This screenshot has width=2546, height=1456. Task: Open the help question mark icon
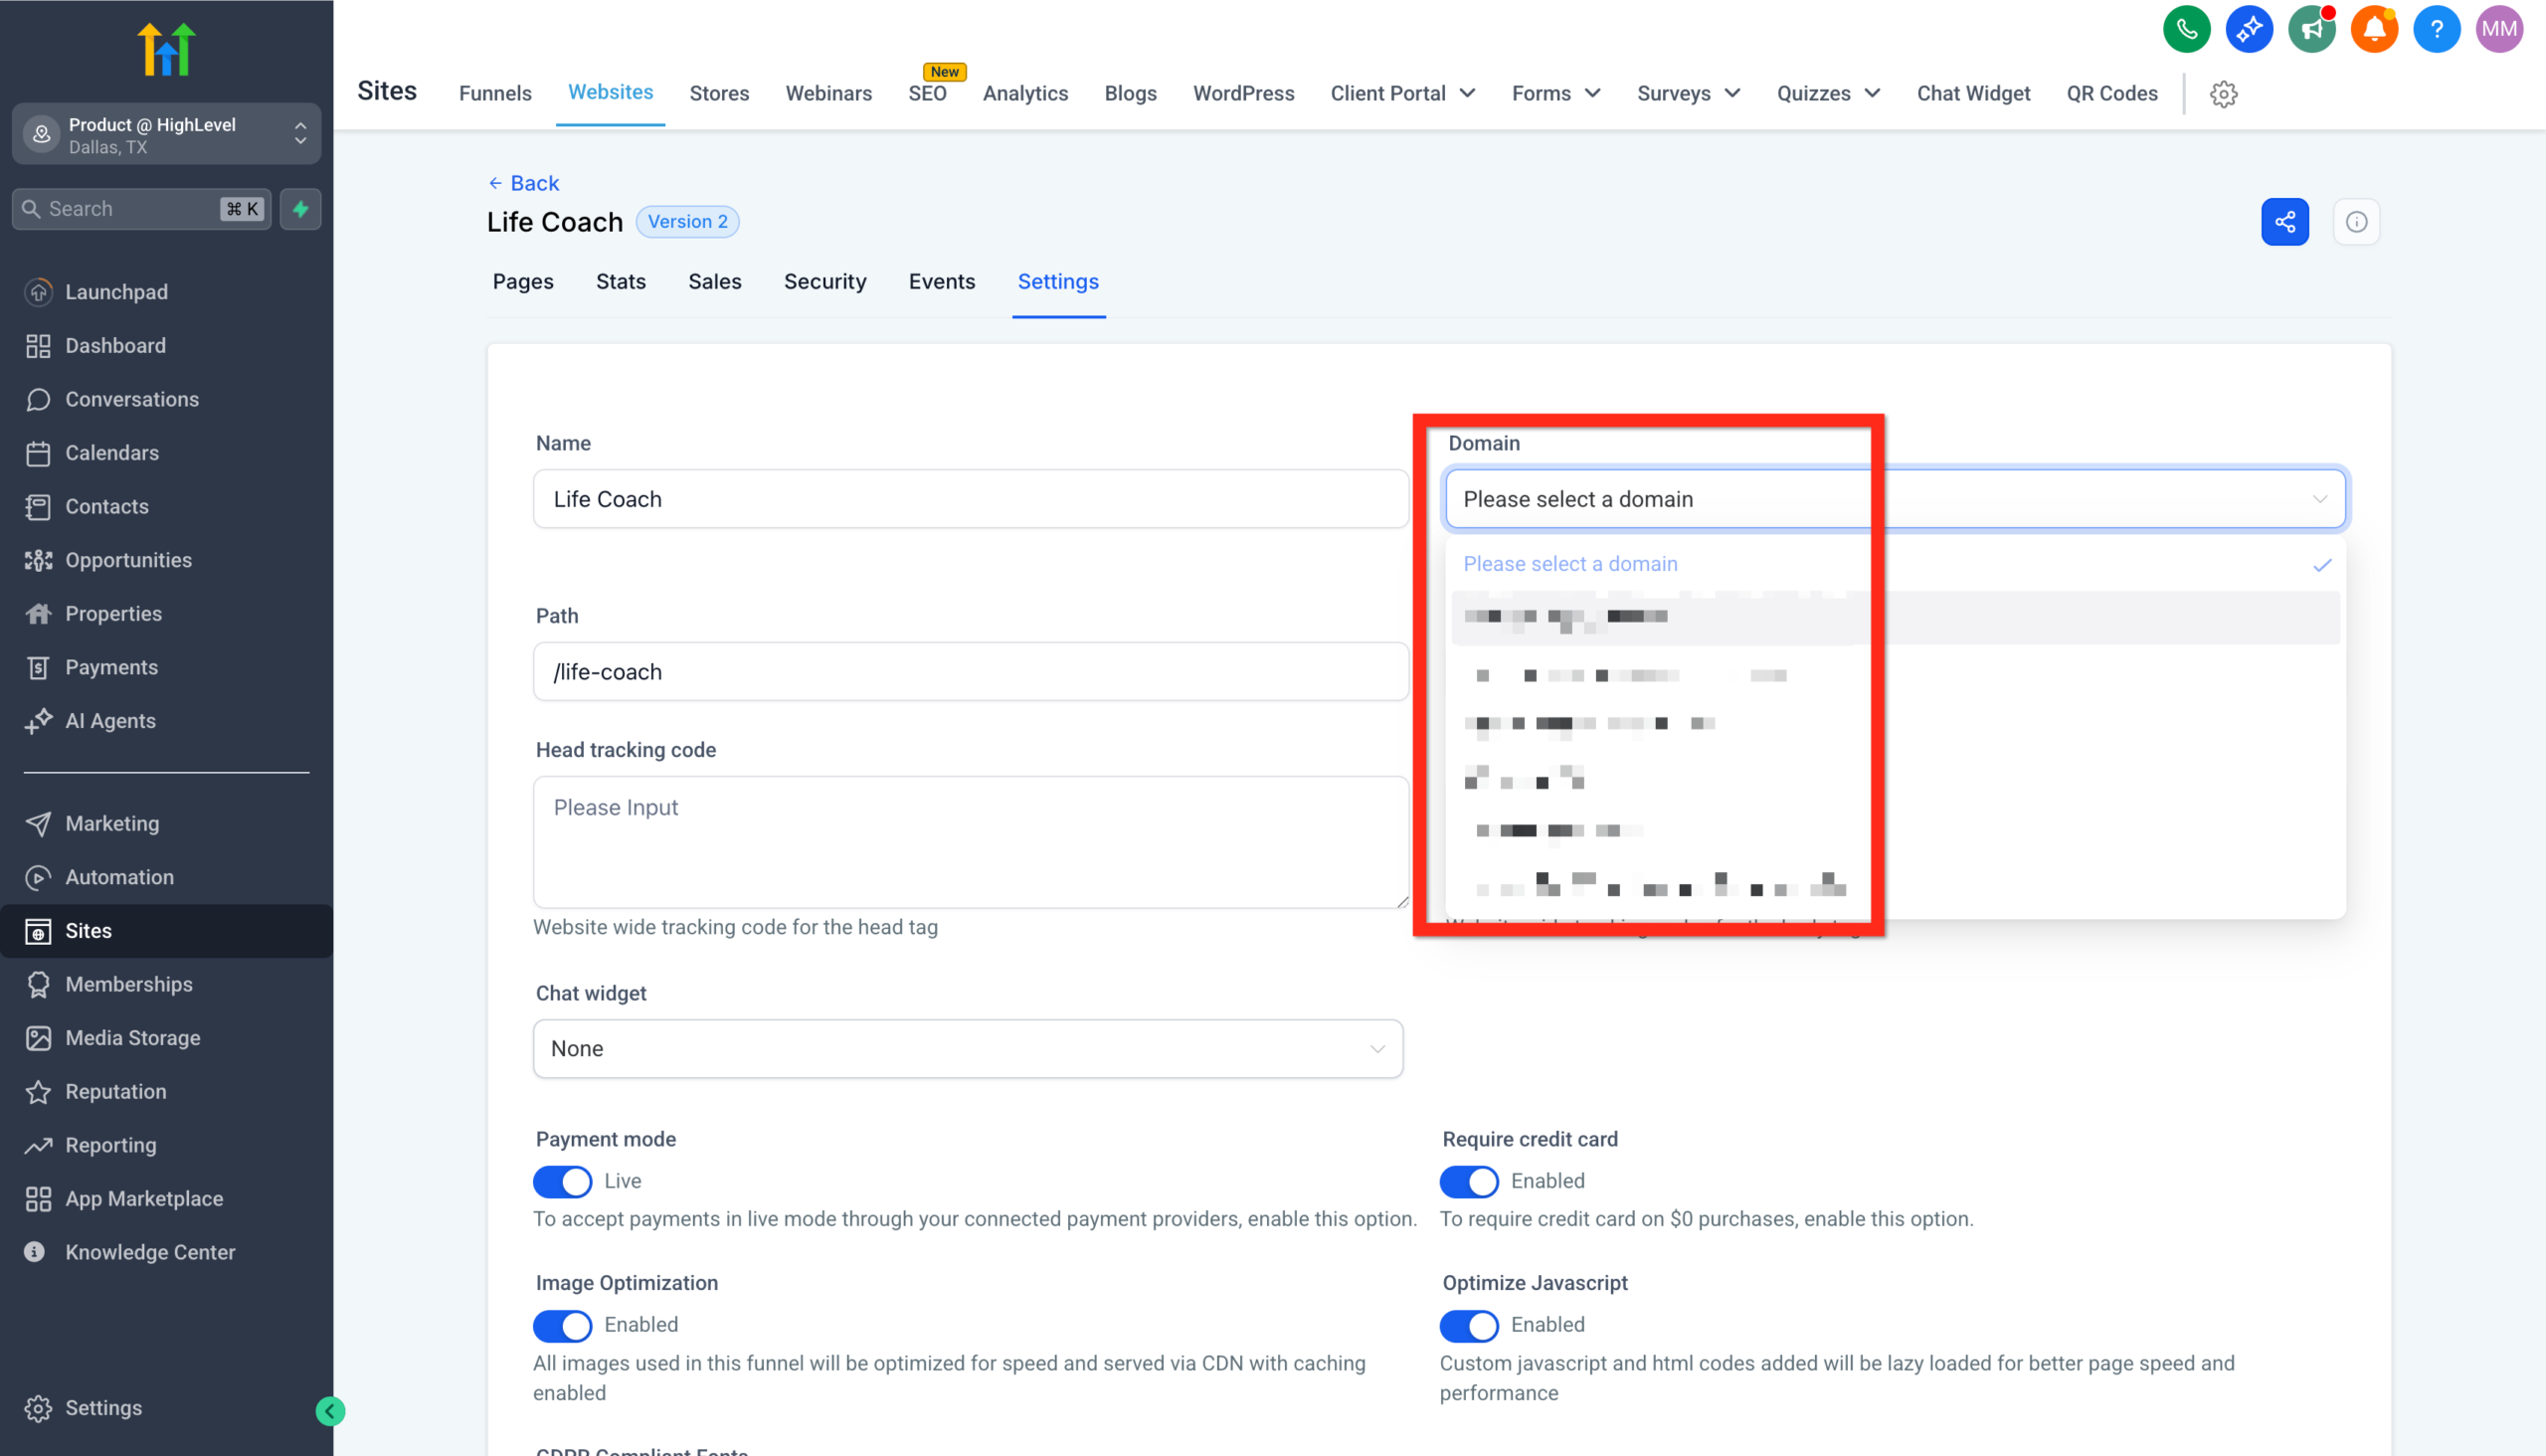point(2436,29)
